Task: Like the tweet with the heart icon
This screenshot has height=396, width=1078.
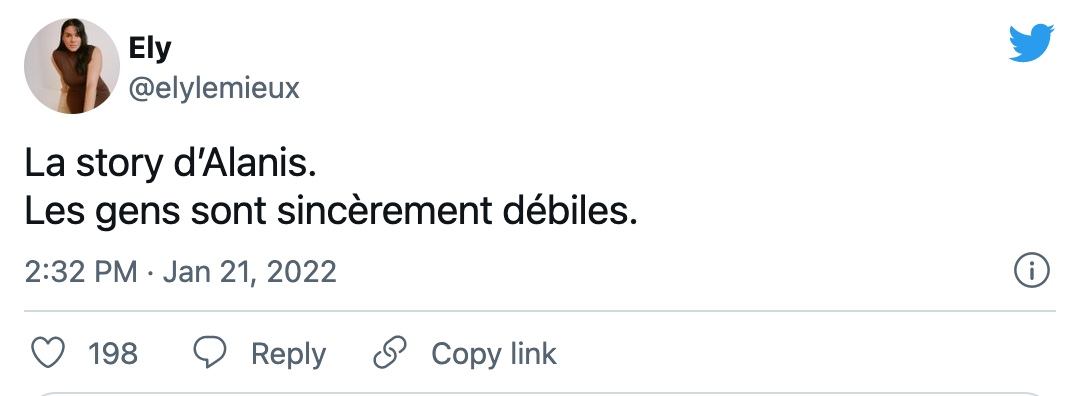Action: coord(49,353)
